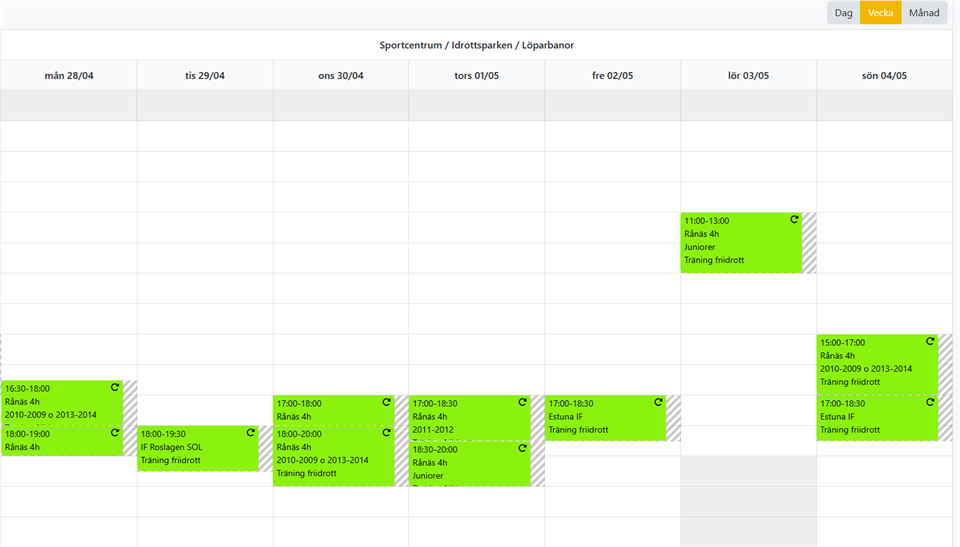Click recurring icon on Friday Estuna IF booking

pos(658,402)
